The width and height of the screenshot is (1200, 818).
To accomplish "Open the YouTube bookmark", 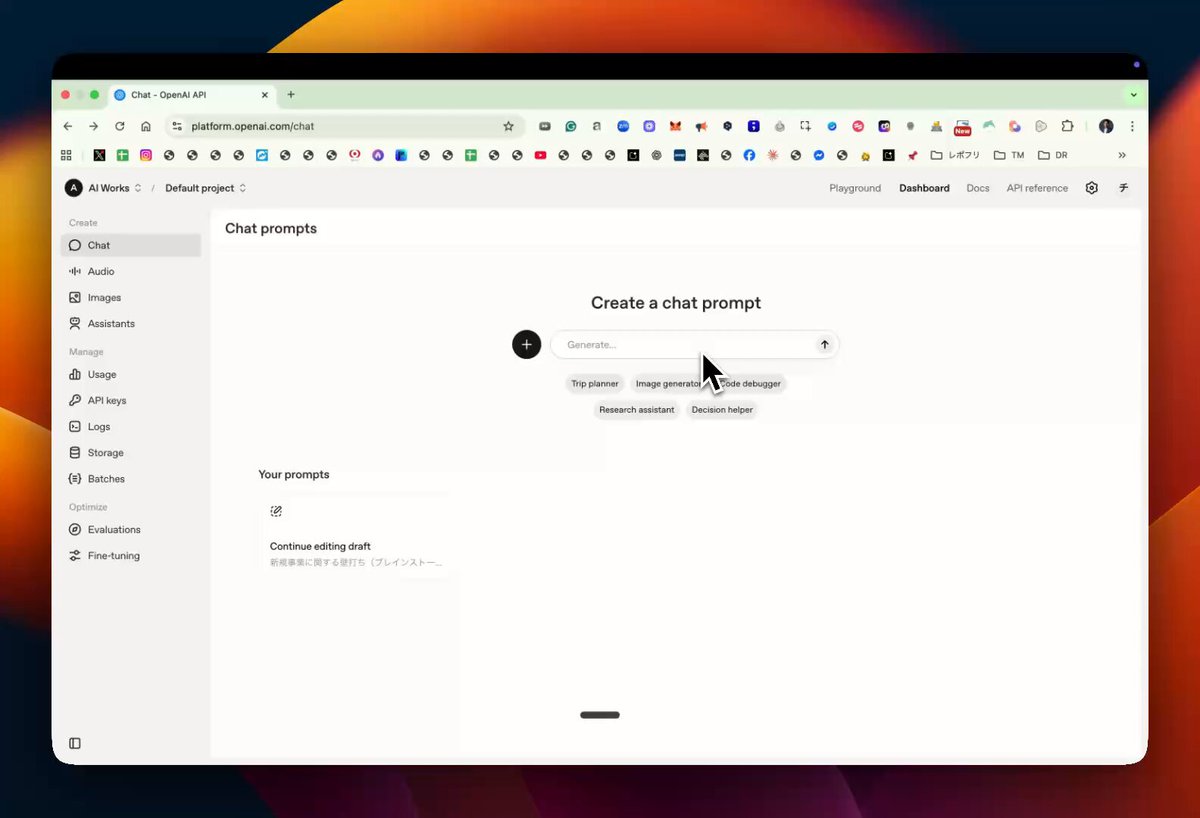I will pos(540,155).
